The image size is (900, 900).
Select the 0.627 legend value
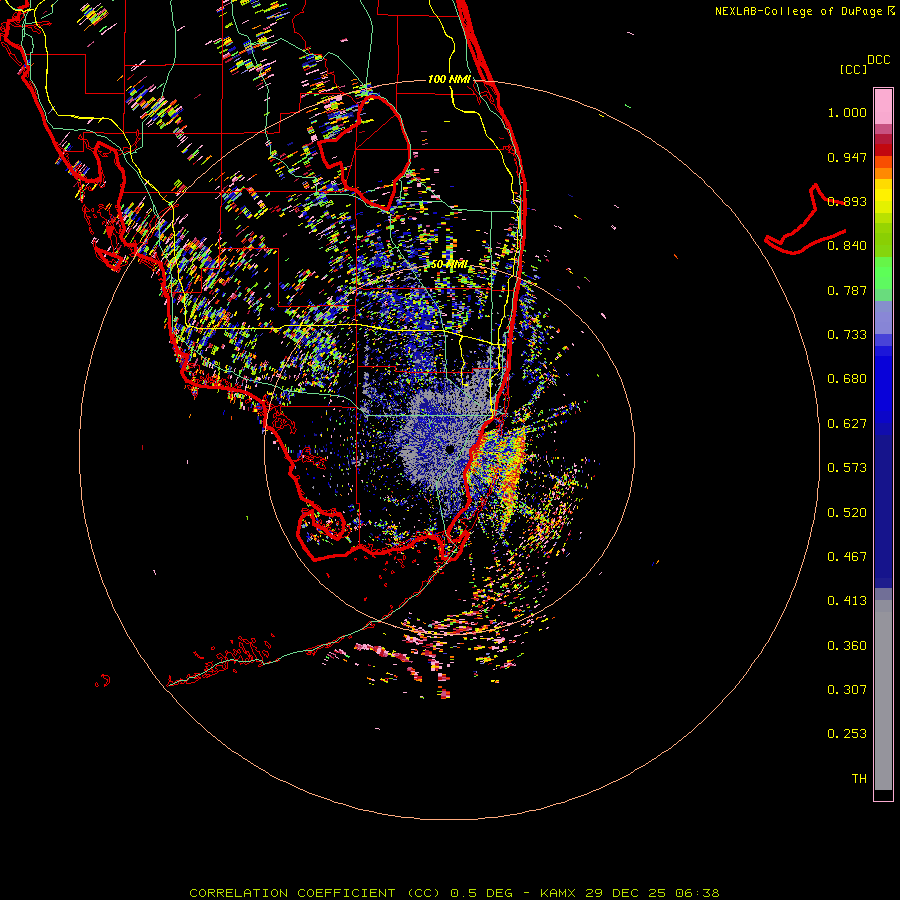coord(847,424)
